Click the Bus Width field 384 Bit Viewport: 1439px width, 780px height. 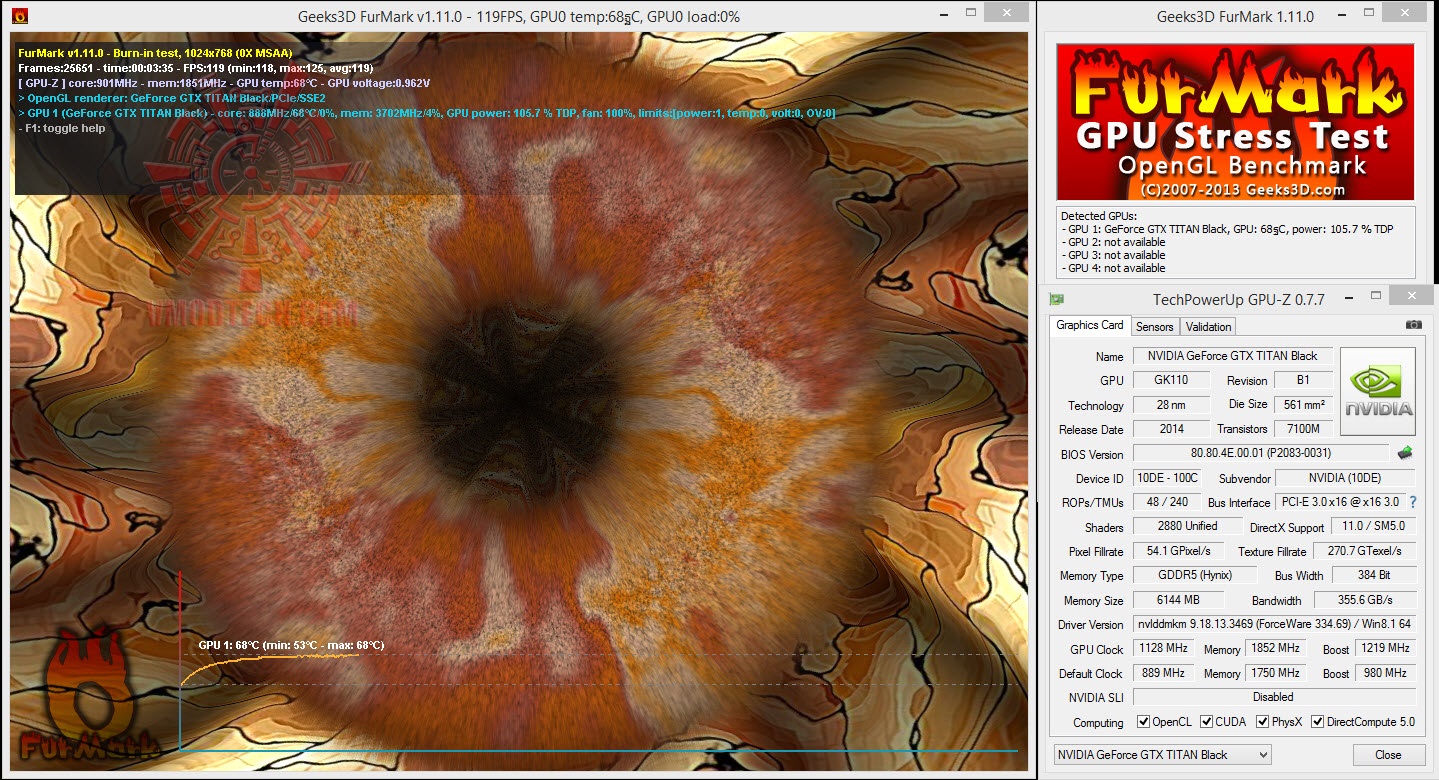click(1374, 575)
